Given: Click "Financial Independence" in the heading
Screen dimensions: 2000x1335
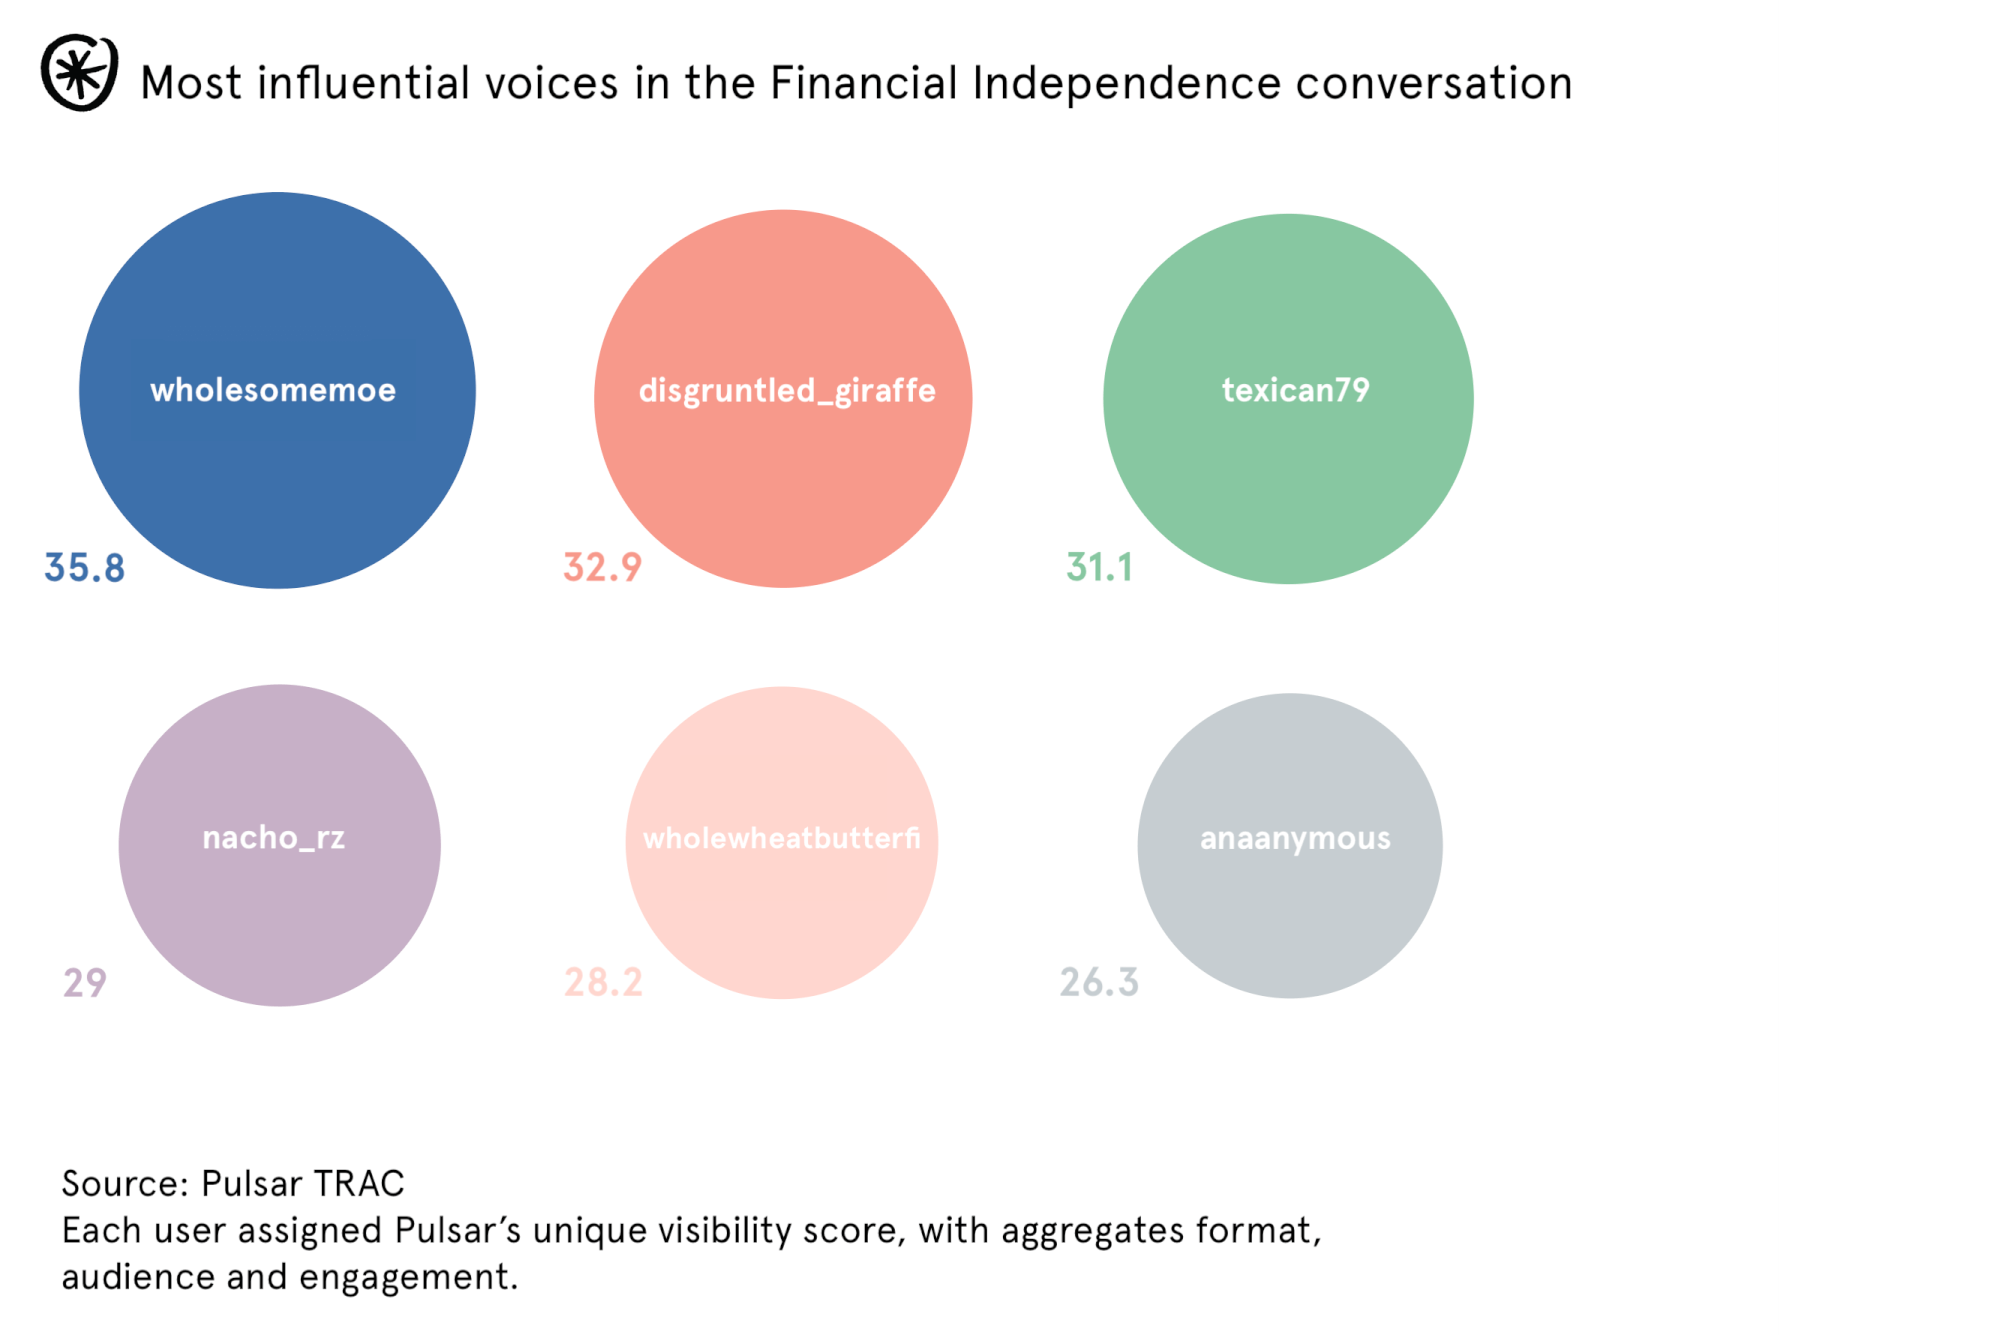Looking at the screenshot, I should [1025, 83].
